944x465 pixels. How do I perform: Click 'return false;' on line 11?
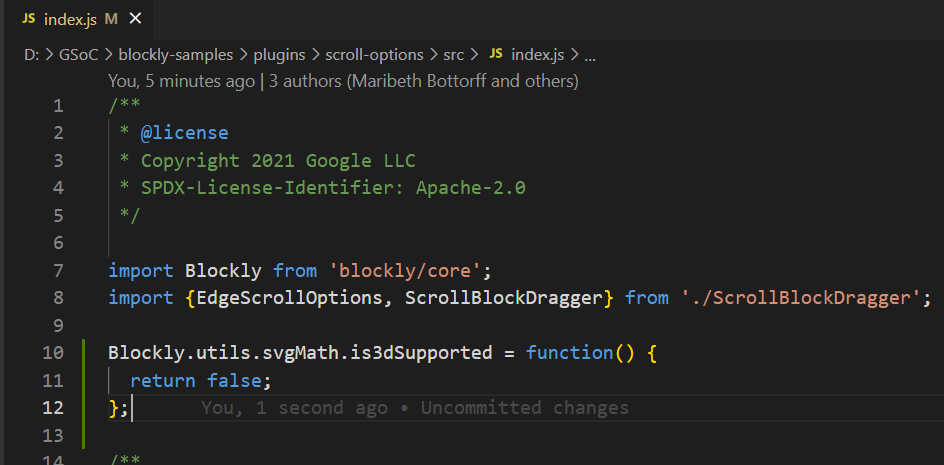(x=201, y=380)
